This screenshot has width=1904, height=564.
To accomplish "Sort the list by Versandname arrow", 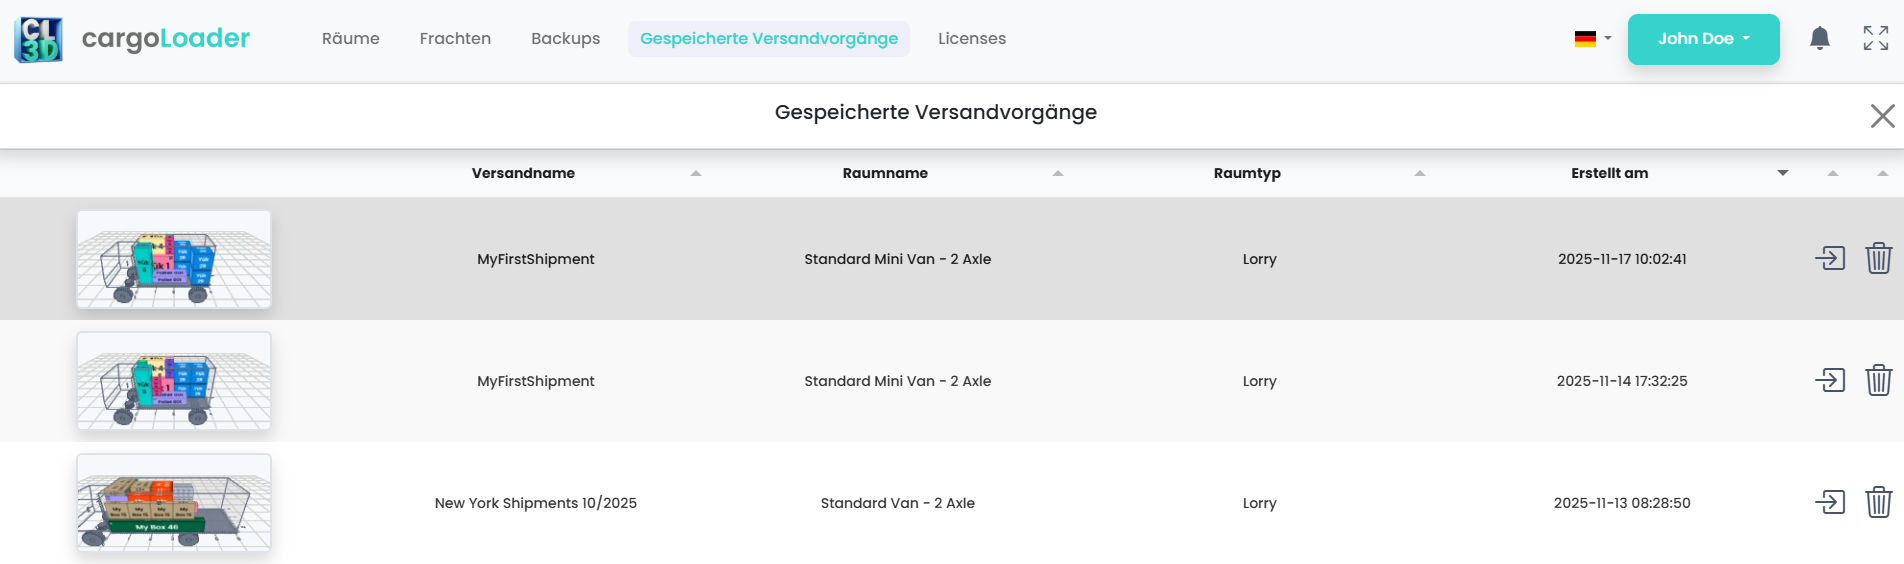I will 696,174.
